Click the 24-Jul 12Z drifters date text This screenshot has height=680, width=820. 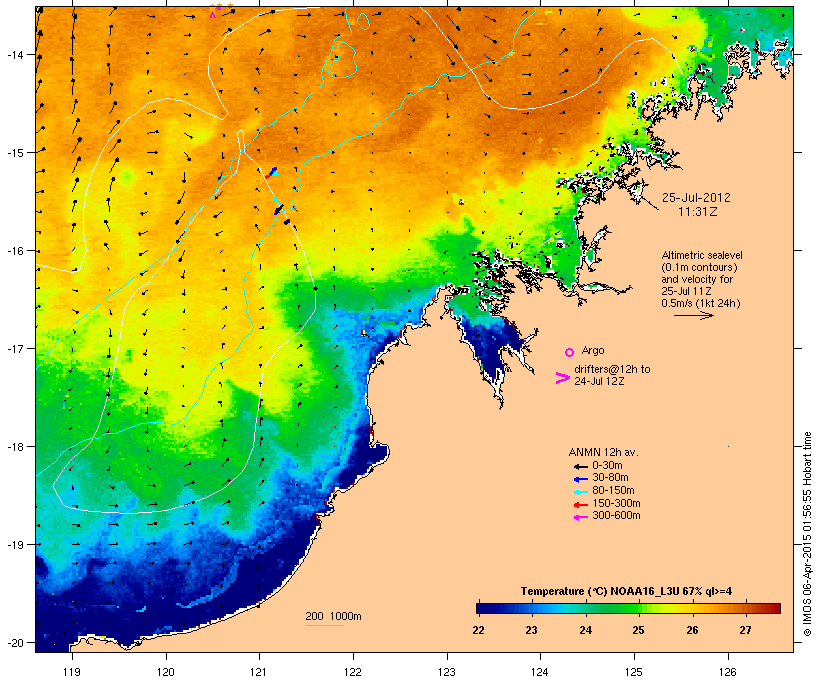(599, 381)
